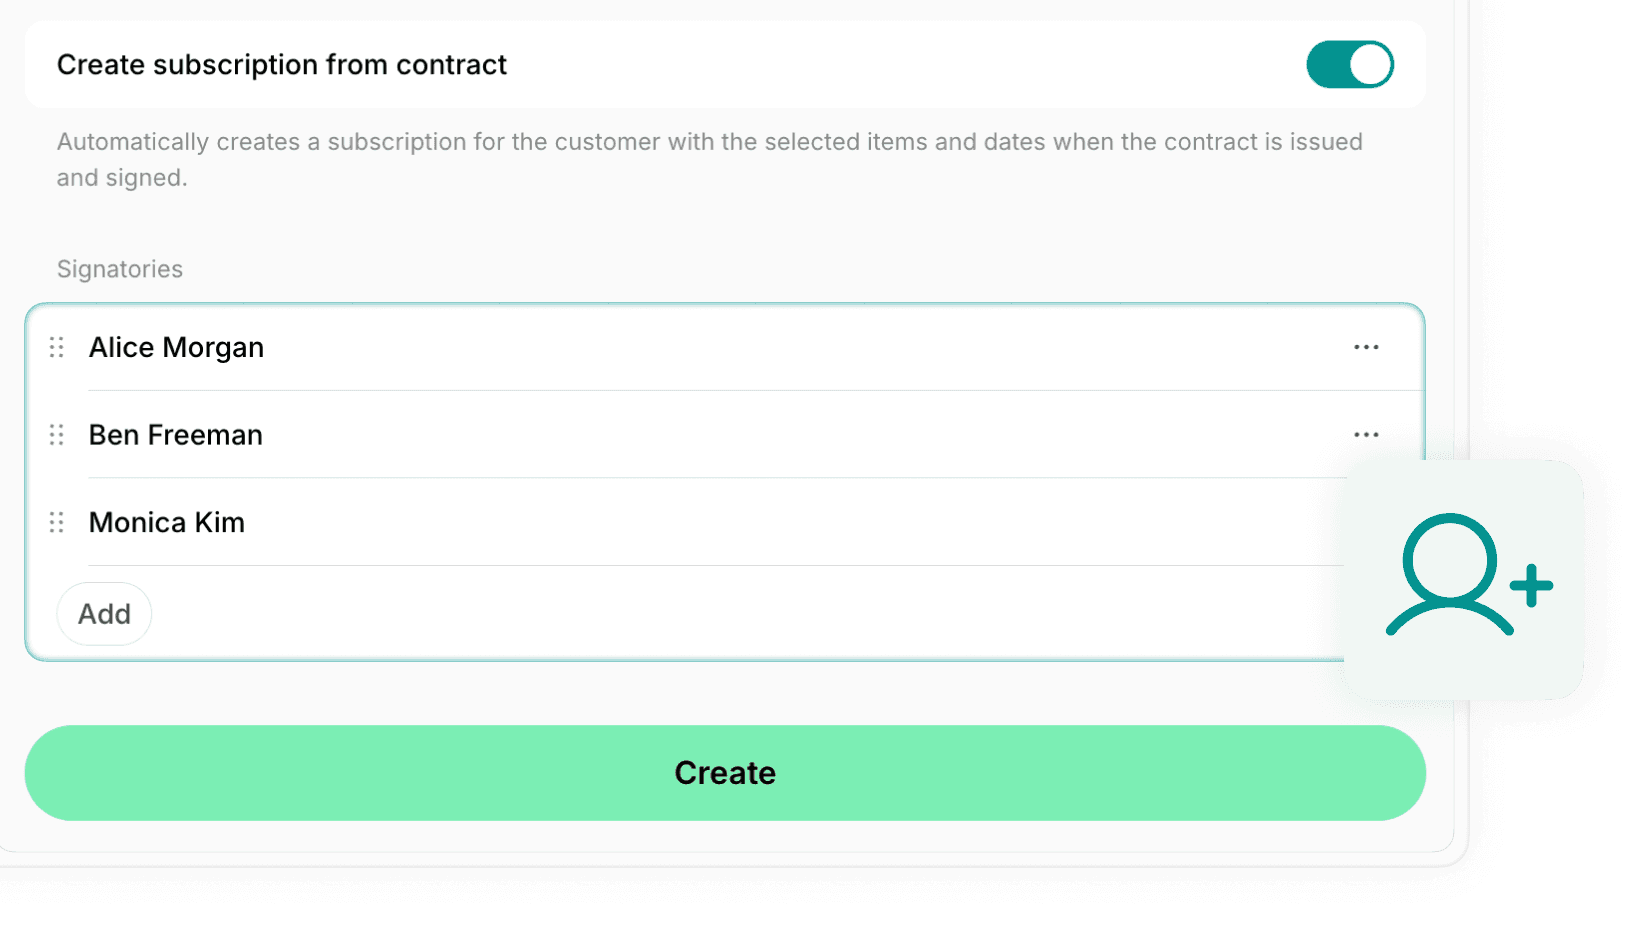The image size is (1648, 940).
Task: Click the green Create button
Action: [725, 773]
